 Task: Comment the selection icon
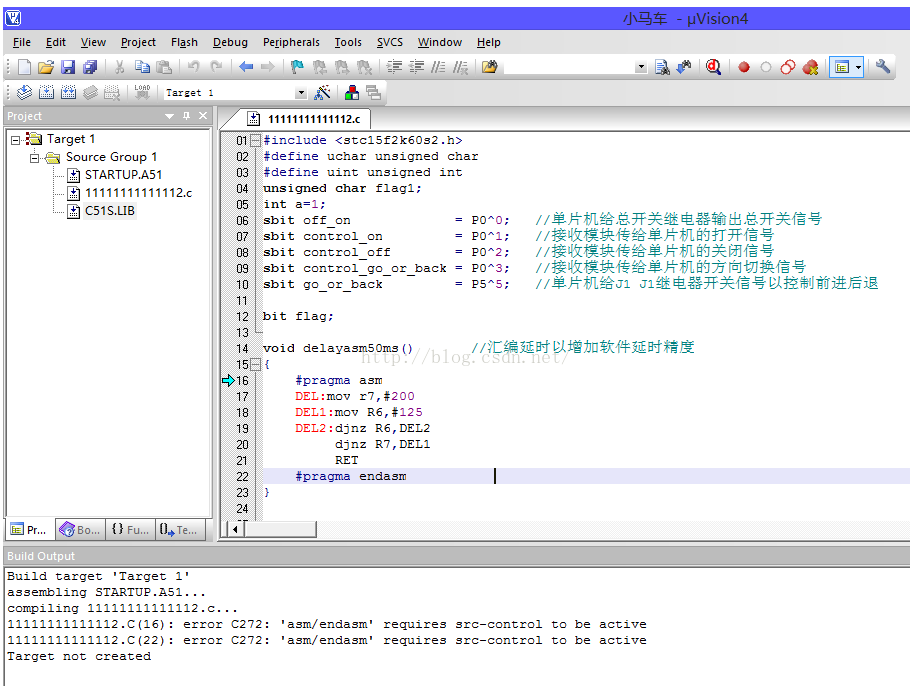click(x=438, y=67)
